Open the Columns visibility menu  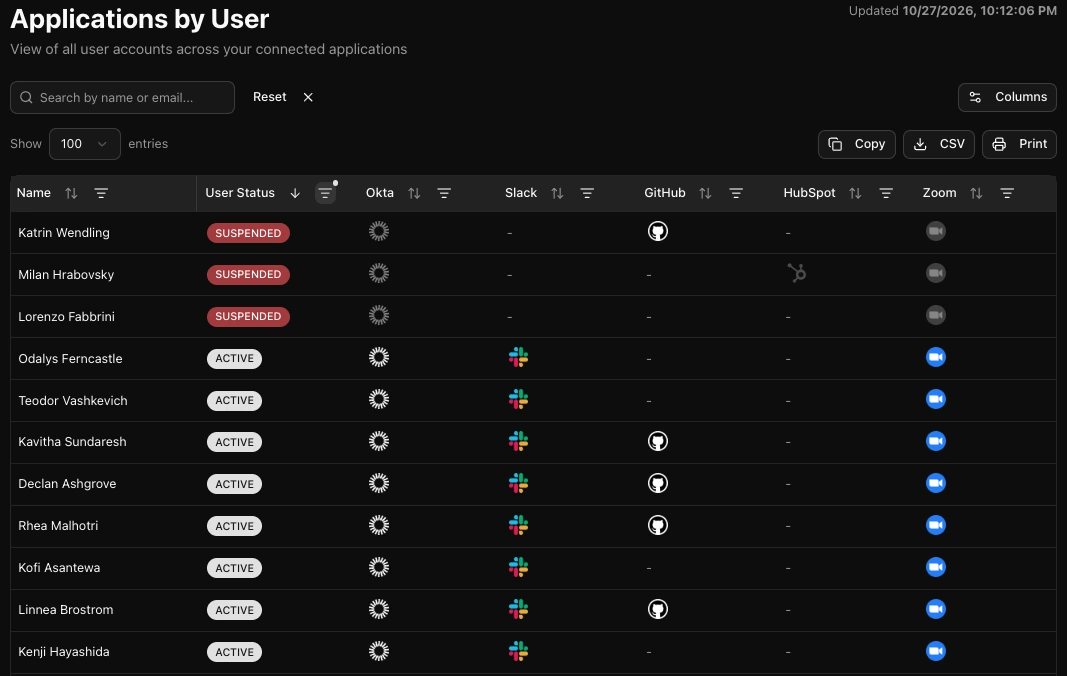tap(1007, 97)
